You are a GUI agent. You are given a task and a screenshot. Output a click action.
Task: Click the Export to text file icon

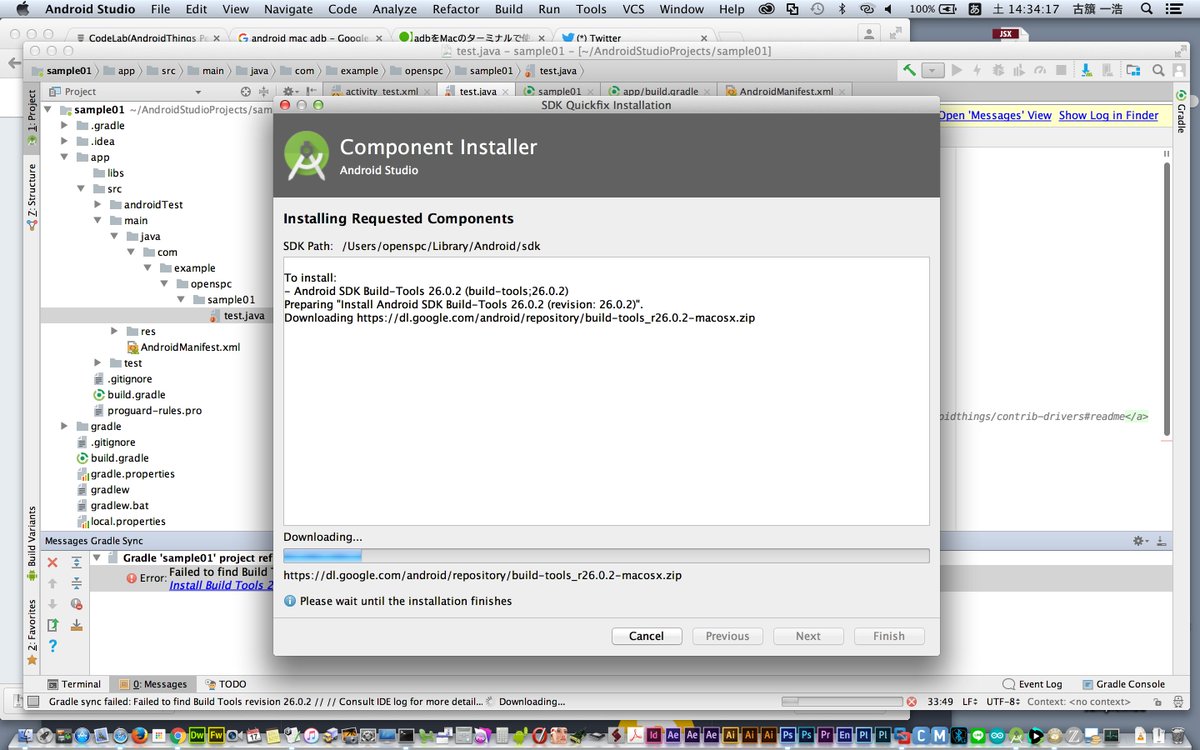53,625
